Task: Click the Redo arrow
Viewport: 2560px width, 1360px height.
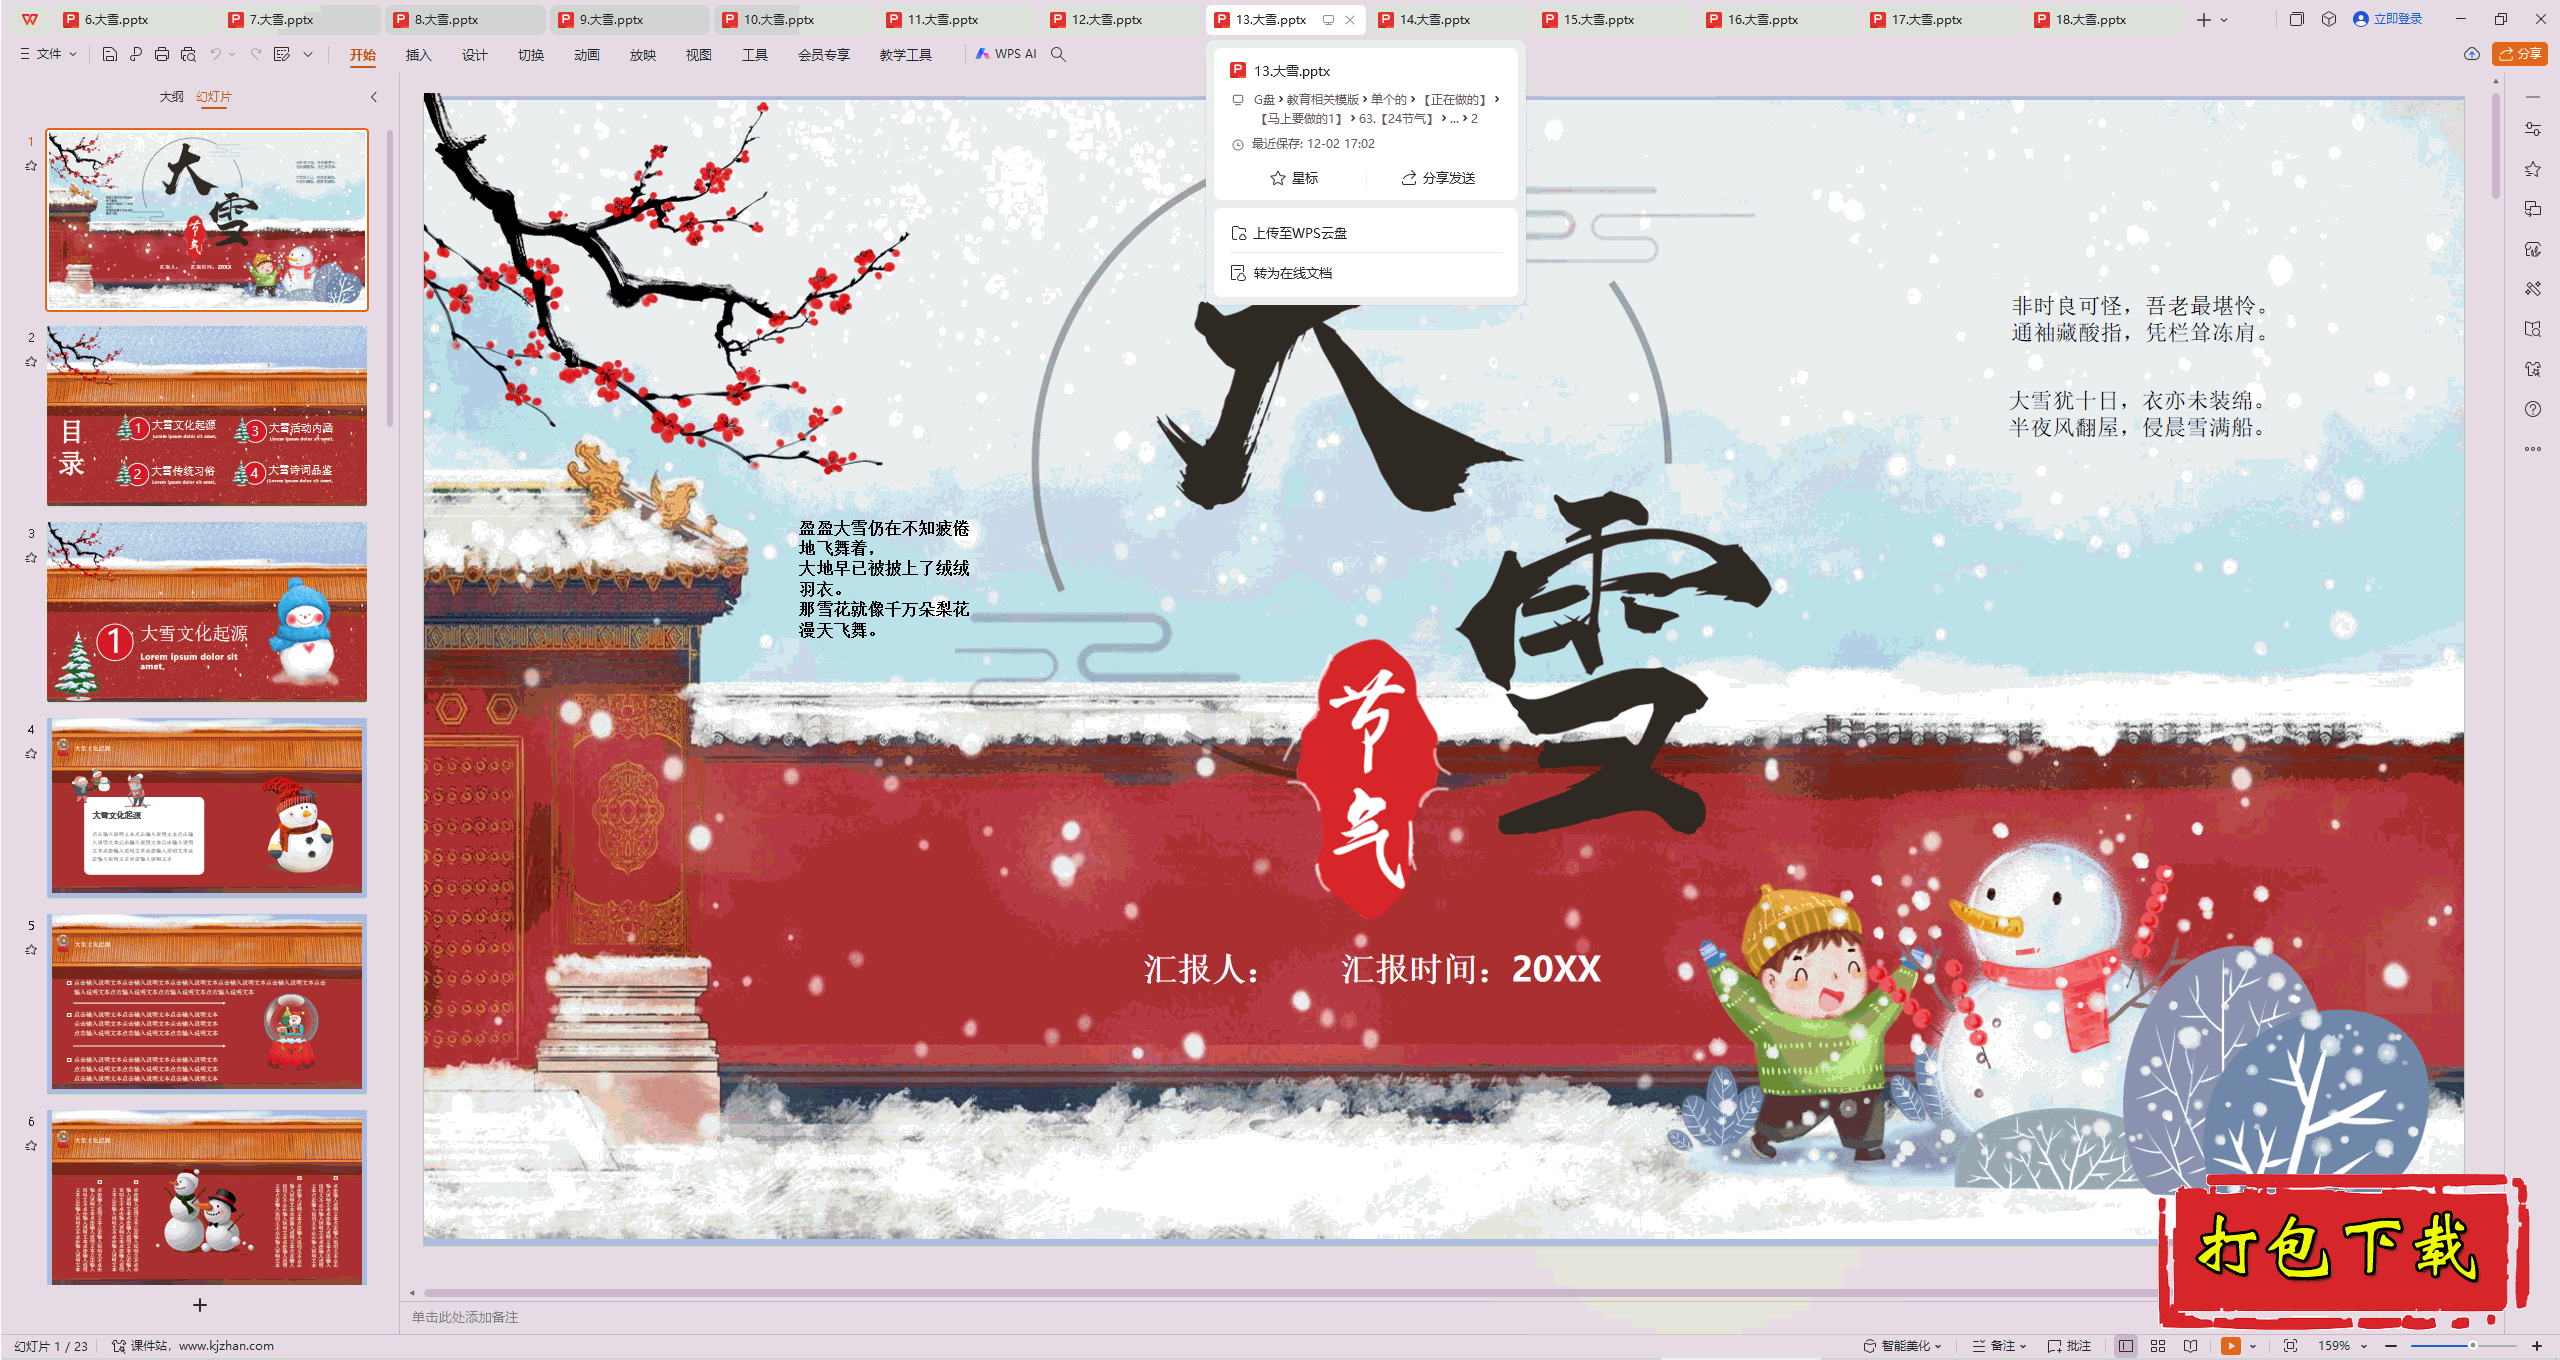Action: tap(256, 54)
